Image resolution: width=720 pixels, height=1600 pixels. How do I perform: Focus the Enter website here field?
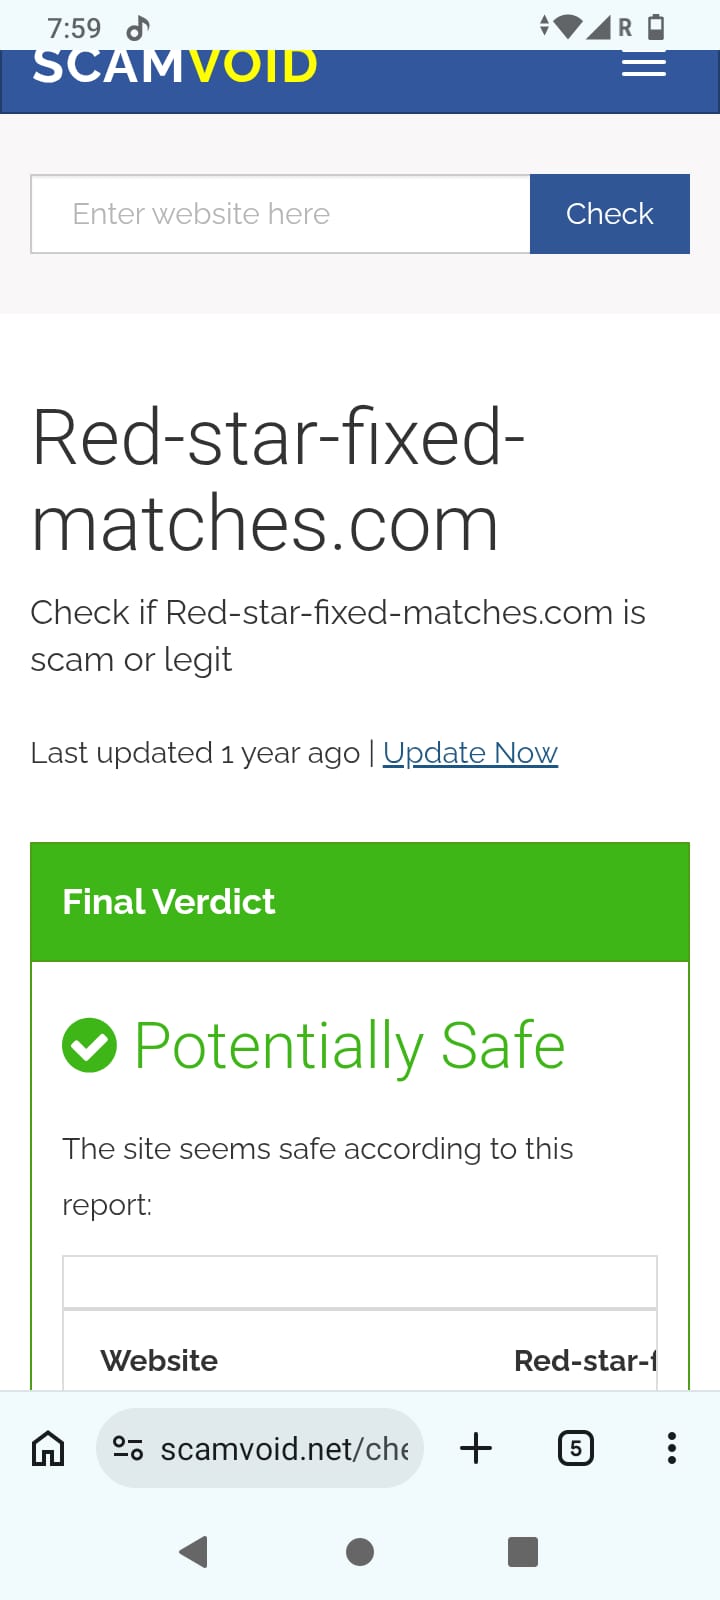click(x=280, y=214)
